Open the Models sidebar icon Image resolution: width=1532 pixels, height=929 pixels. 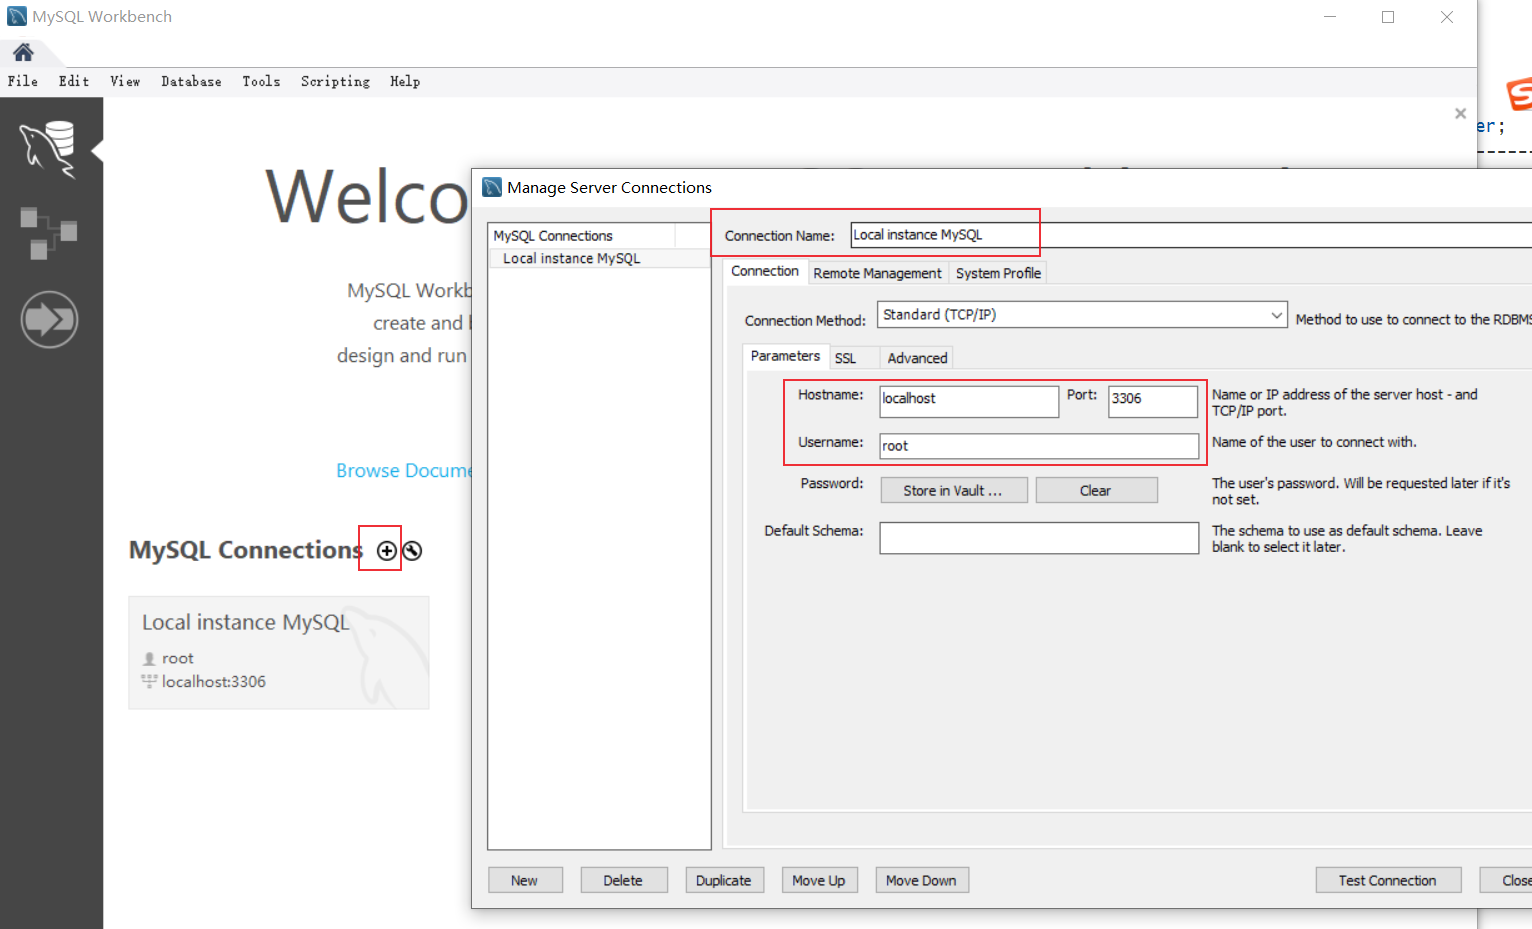tap(48, 233)
